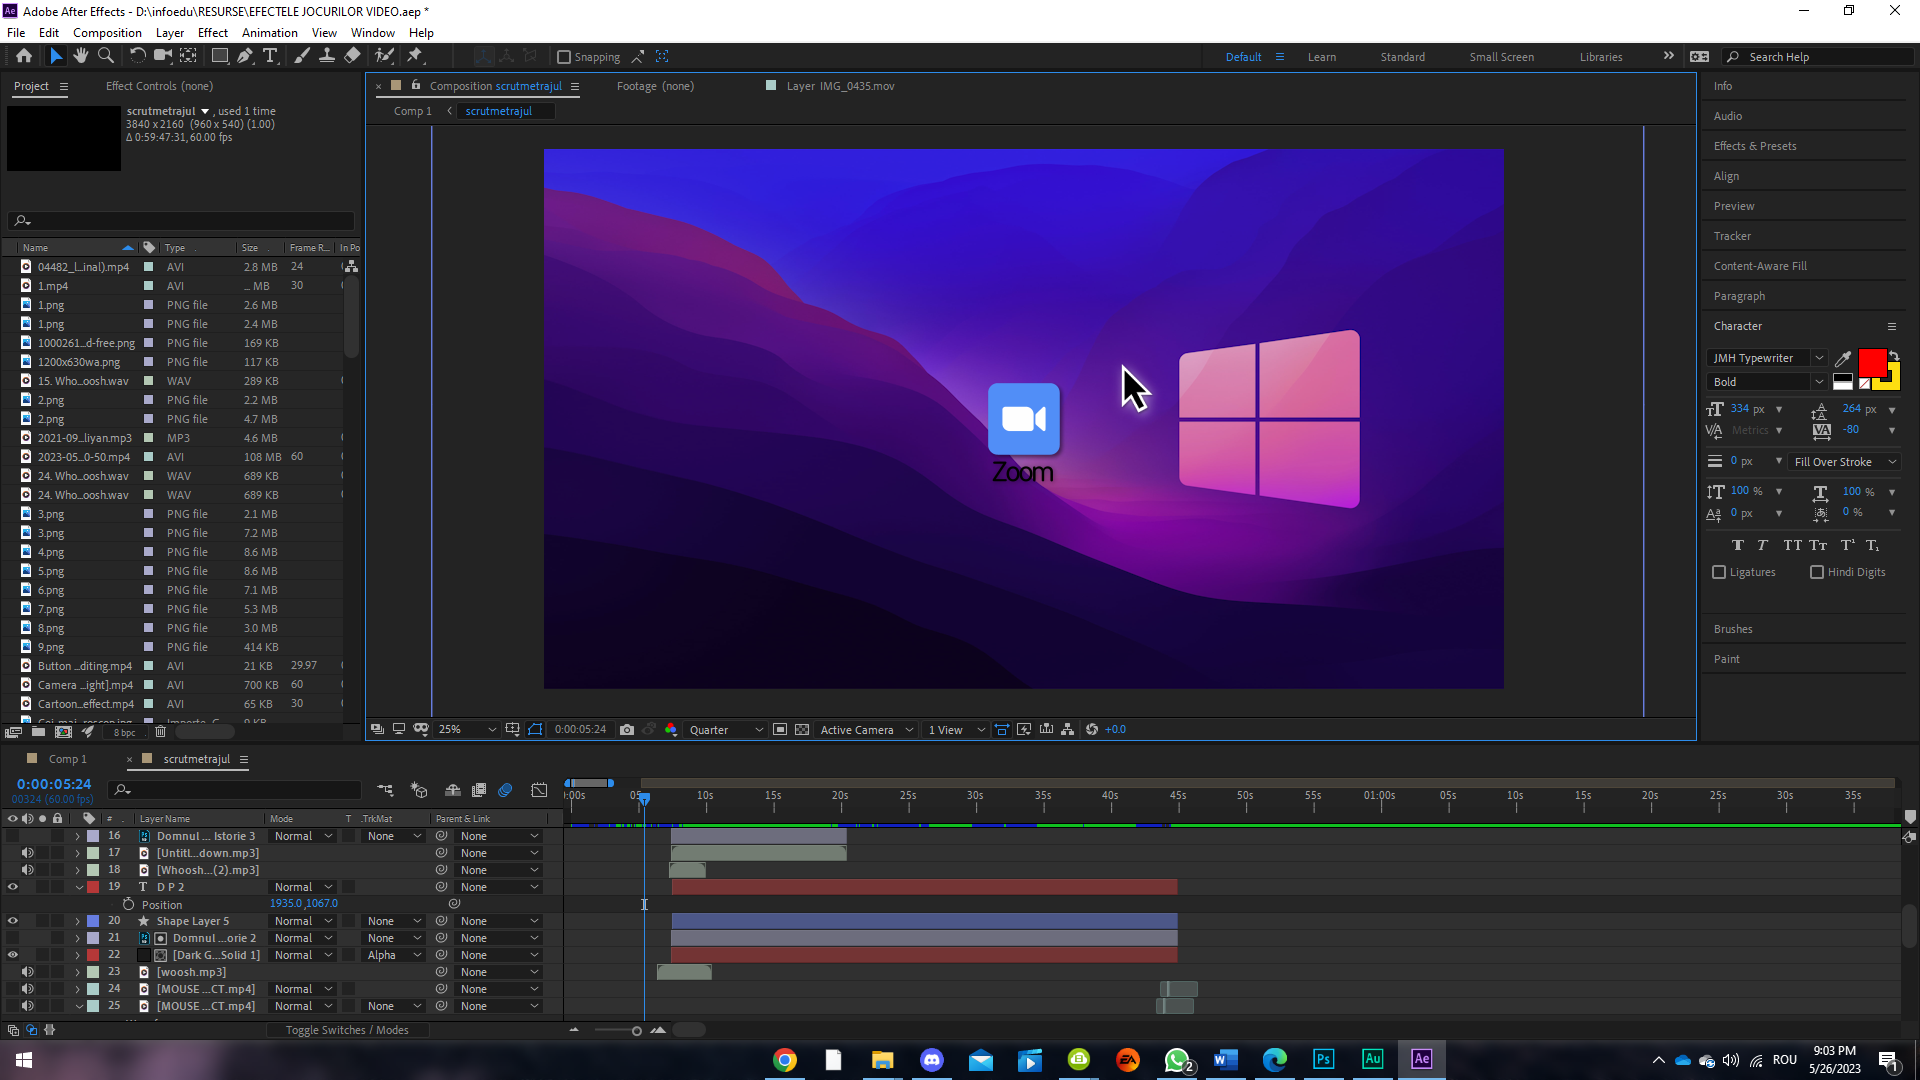Viewport: 1920px width, 1080px height.
Task: Mute audio of Untitl...down.mp3 layer
Action: point(28,853)
